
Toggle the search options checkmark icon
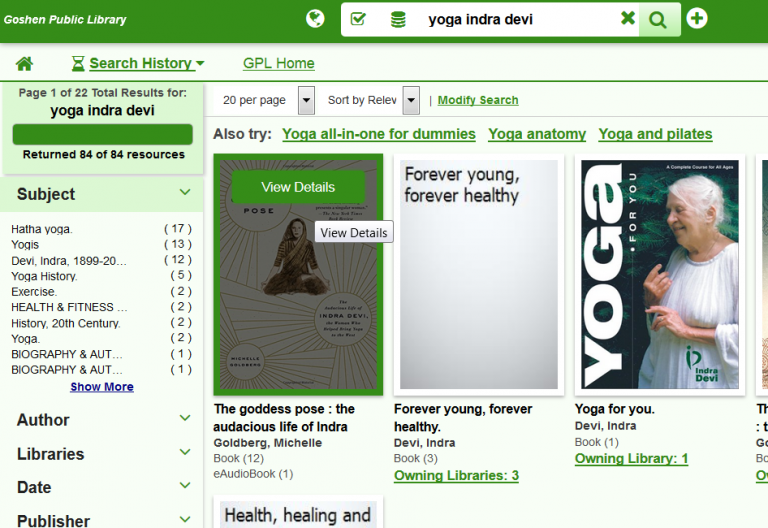(x=359, y=19)
